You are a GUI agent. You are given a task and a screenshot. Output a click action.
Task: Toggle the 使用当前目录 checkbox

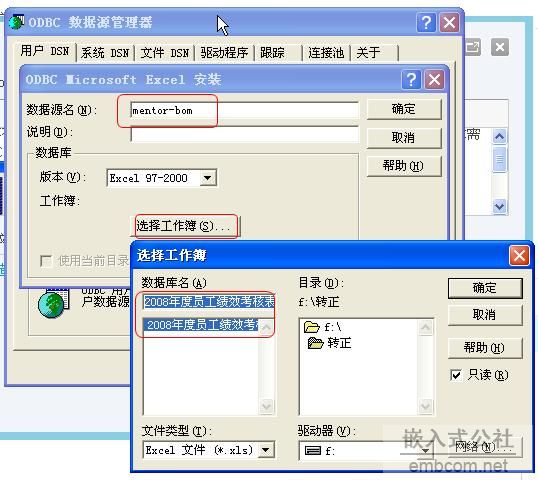point(46,261)
